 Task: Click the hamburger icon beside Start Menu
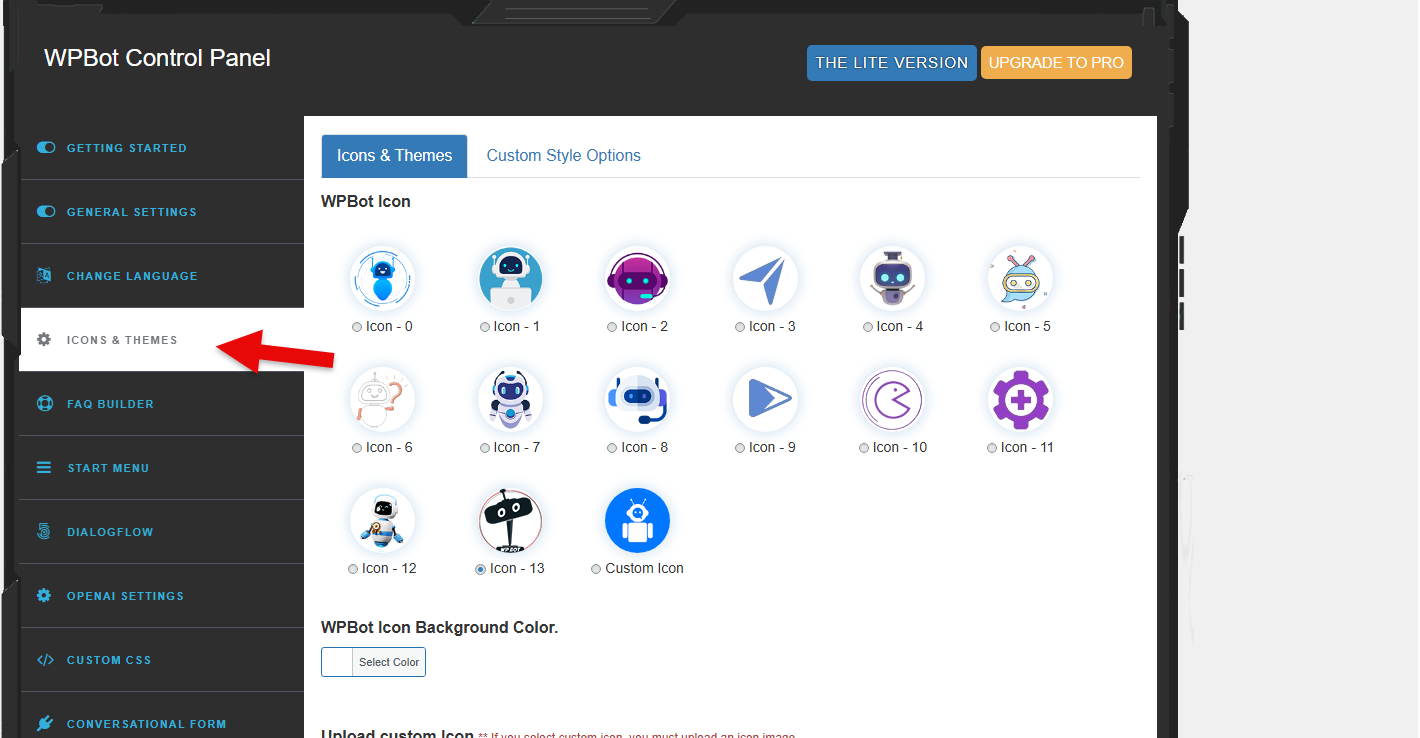[x=44, y=467]
